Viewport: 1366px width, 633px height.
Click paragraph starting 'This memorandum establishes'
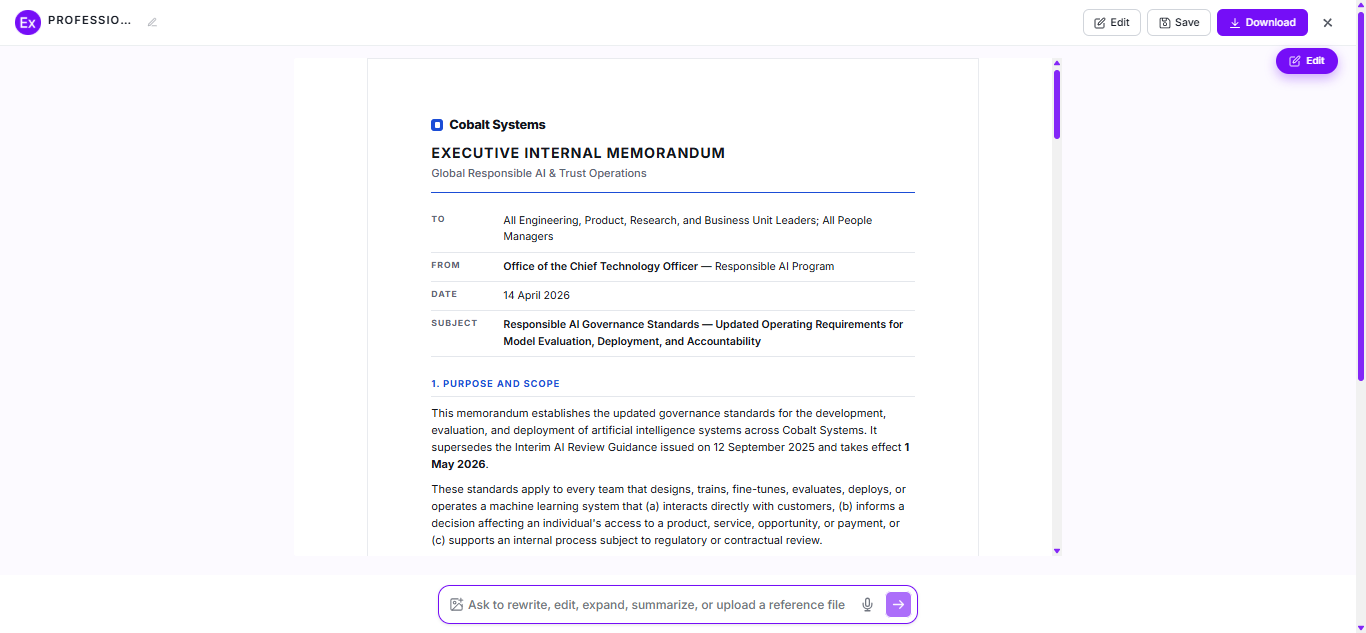tap(672, 438)
